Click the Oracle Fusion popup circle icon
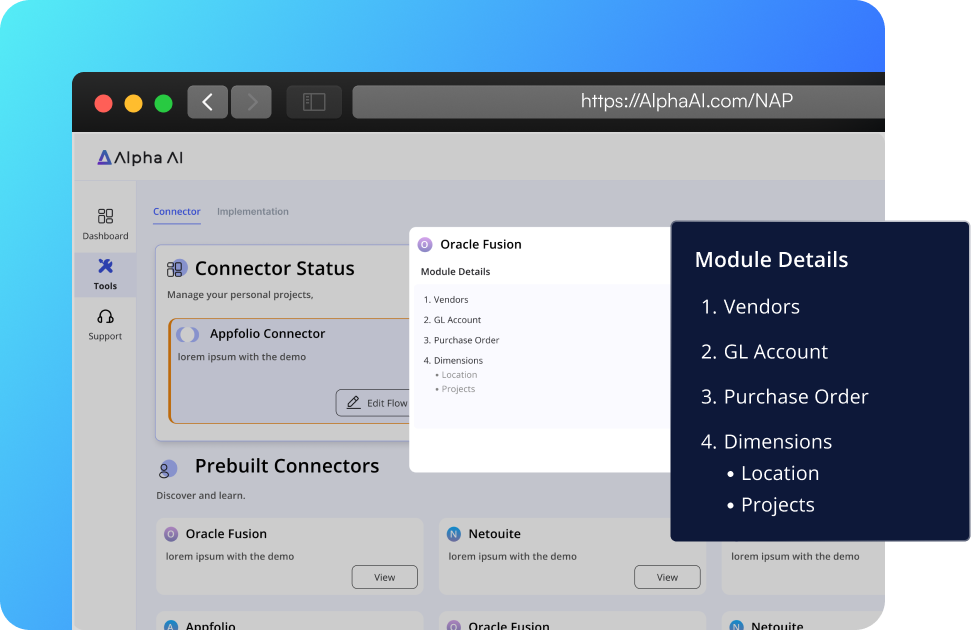 tap(425, 245)
